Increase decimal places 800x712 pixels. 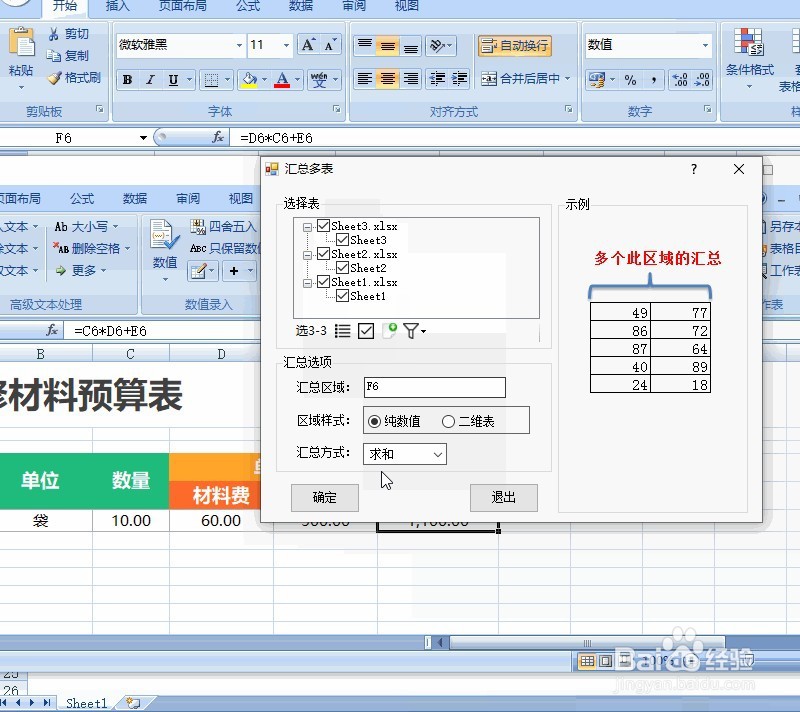pos(680,80)
